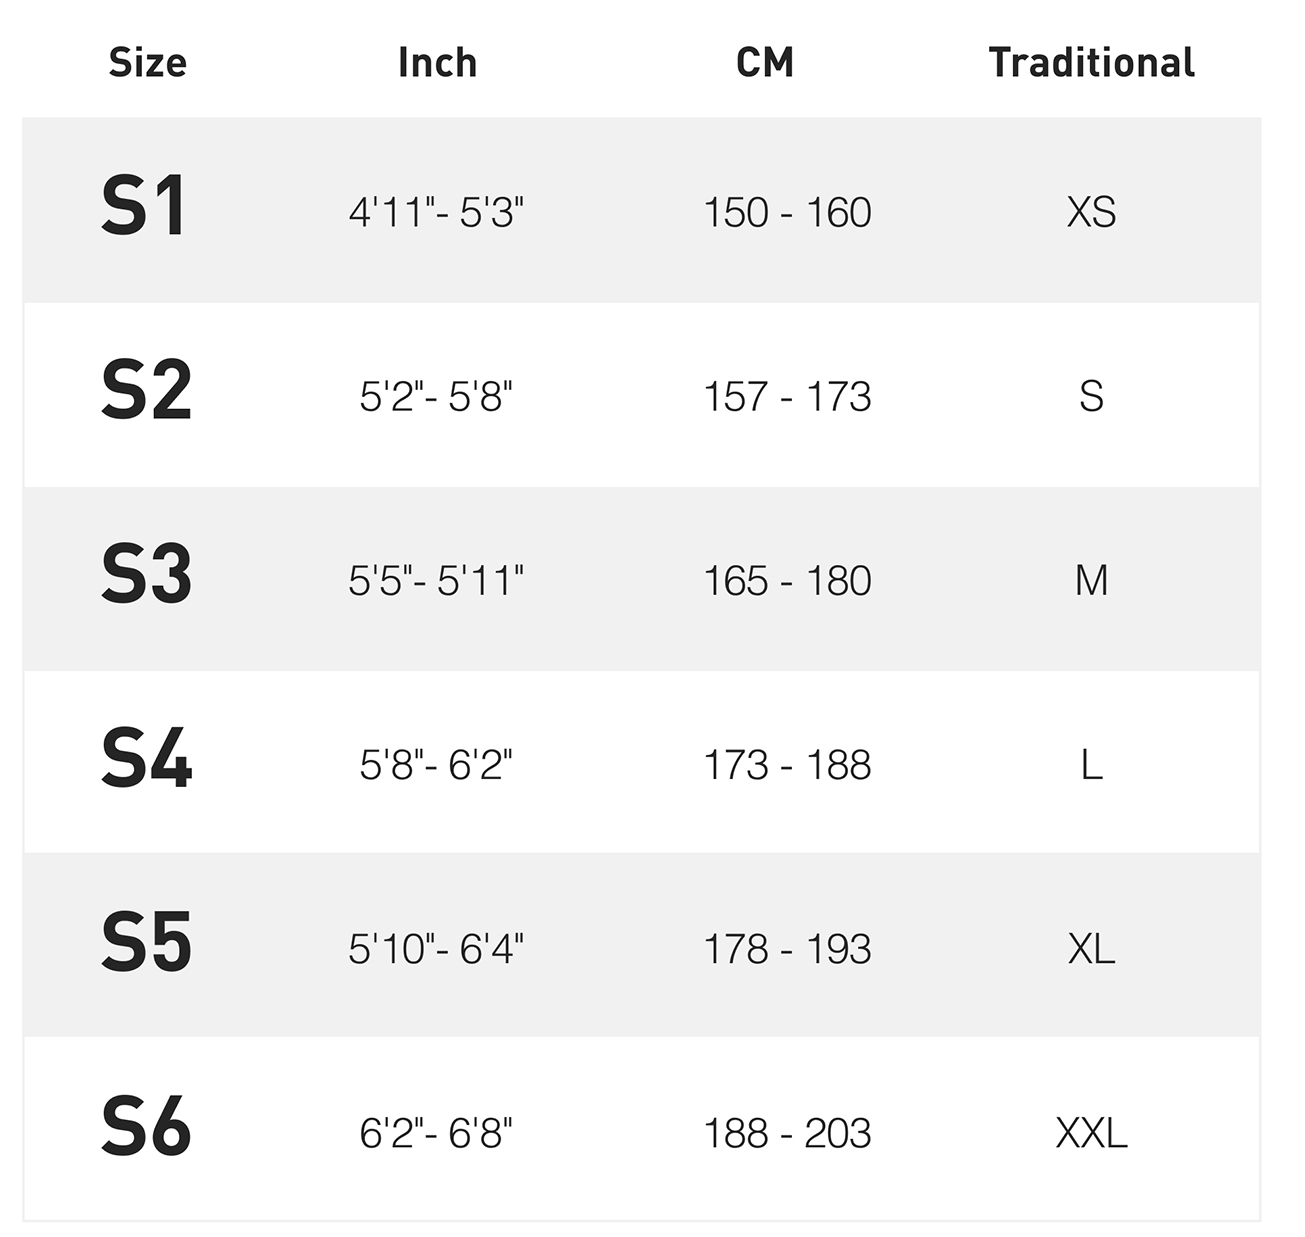Click the 173 - 188 CM cell

tap(787, 765)
